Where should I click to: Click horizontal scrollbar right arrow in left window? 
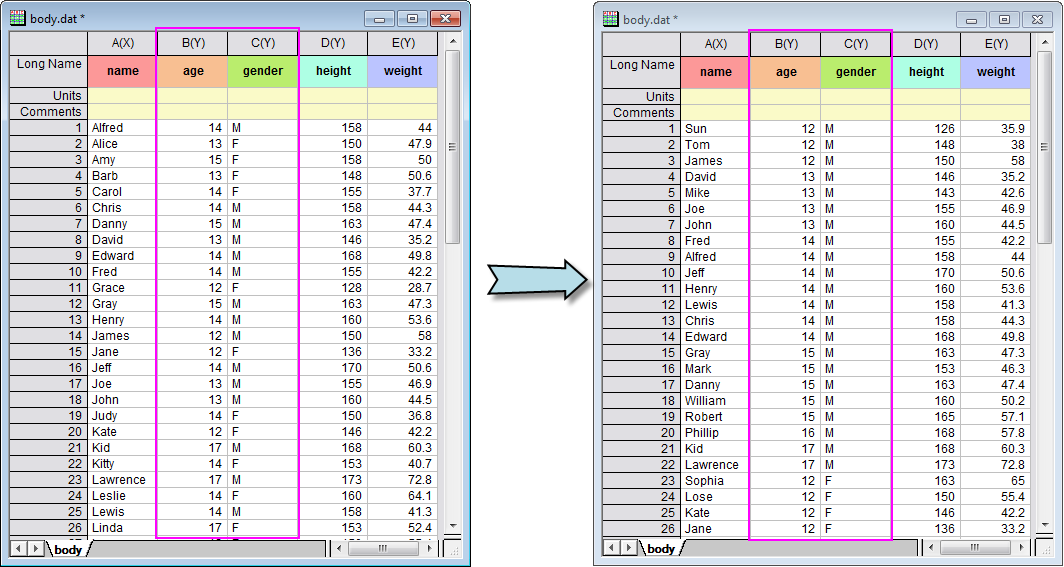pyautogui.click(x=430, y=548)
